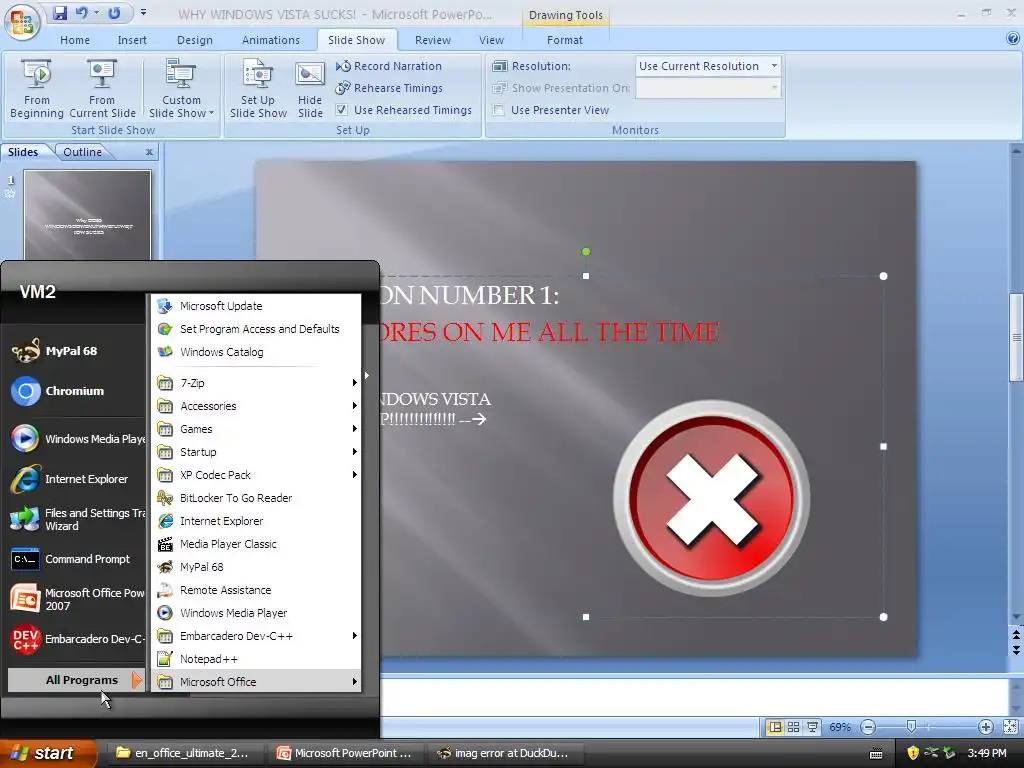This screenshot has width=1024, height=768.
Task: Expand the Microsoft Office folder
Action: pyautogui.click(x=257, y=682)
